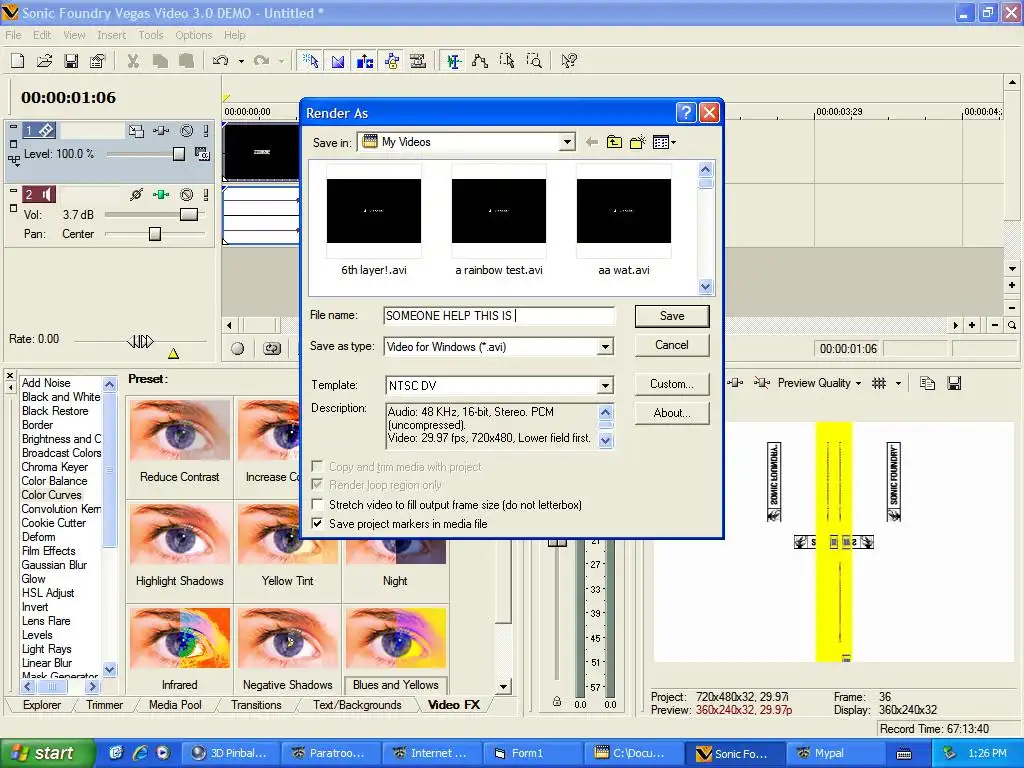Switch to the Explorer tab
This screenshot has height=768, width=1024.
(x=42, y=705)
